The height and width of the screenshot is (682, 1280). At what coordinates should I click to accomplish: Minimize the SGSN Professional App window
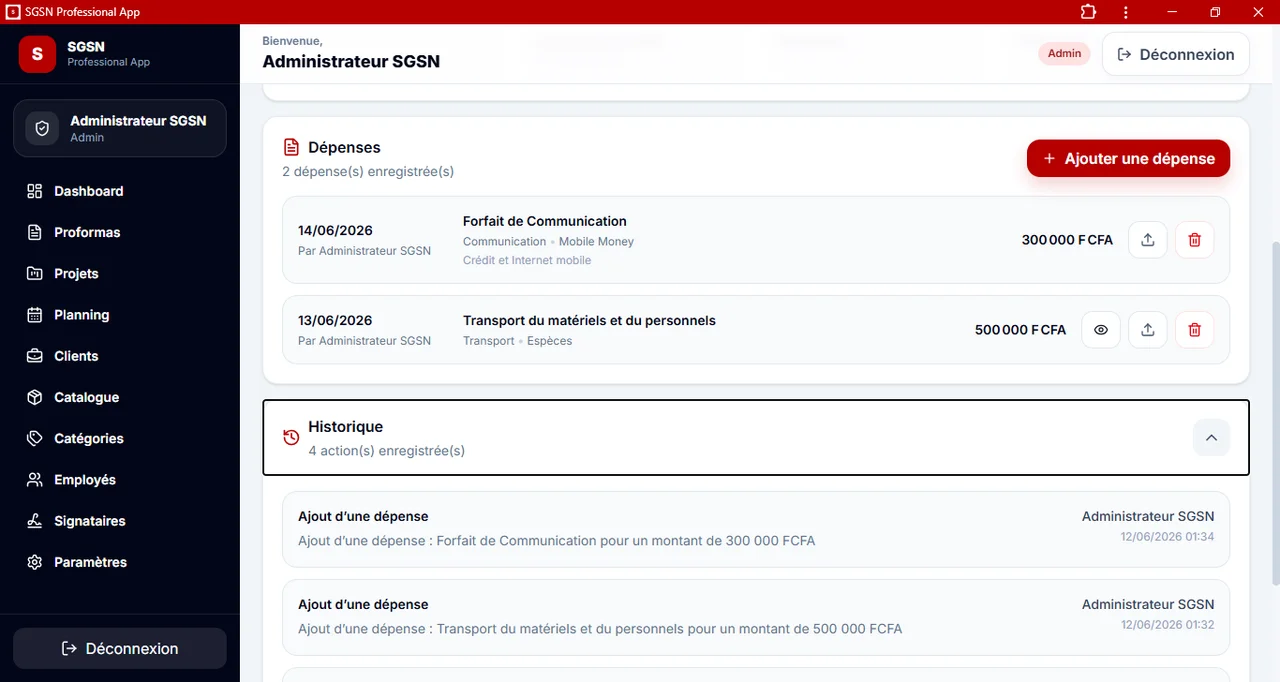click(1172, 12)
